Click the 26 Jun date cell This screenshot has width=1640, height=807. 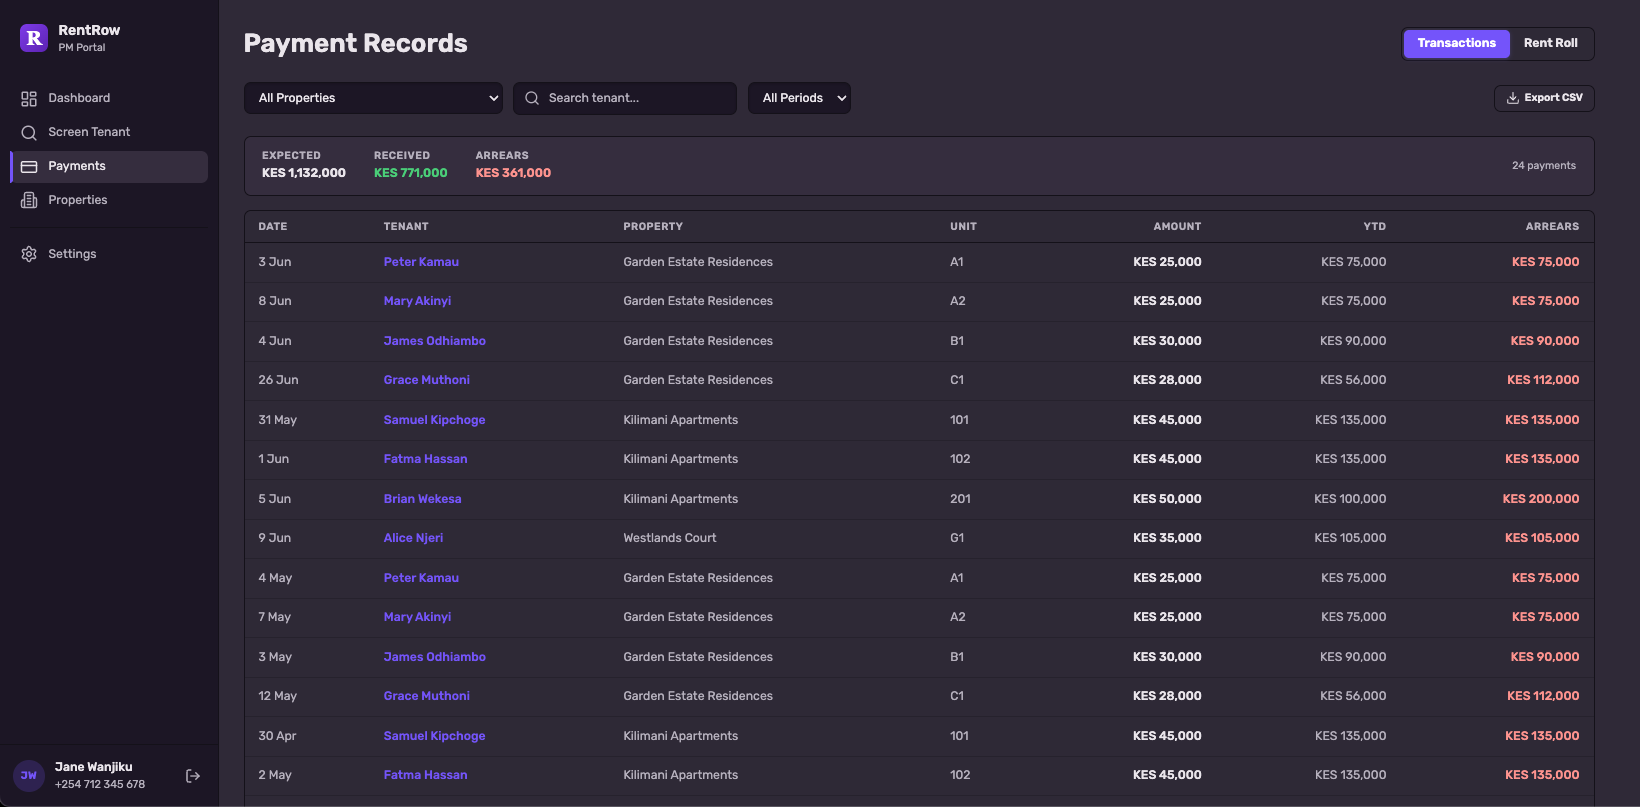278,380
